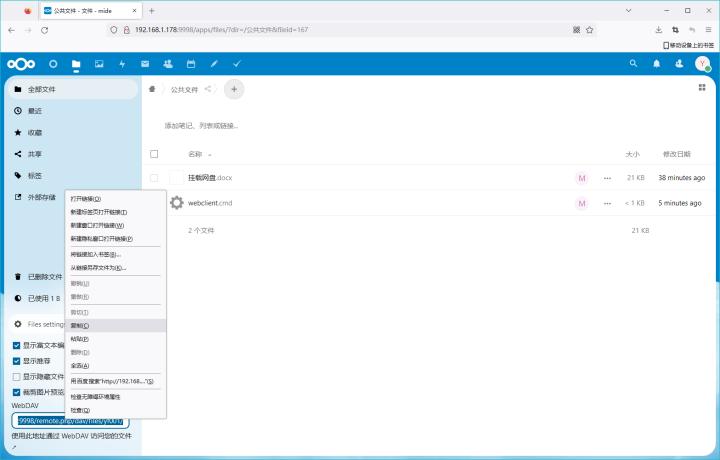The width and height of the screenshot is (720, 460).
Task: Choose 从链接另存文件为 in the context menu
Action: coord(116,268)
